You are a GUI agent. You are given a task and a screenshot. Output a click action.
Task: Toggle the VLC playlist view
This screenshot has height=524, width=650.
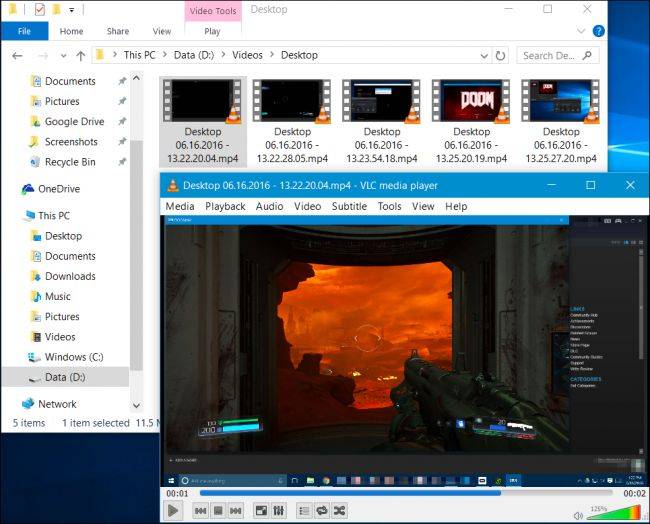[304, 511]
